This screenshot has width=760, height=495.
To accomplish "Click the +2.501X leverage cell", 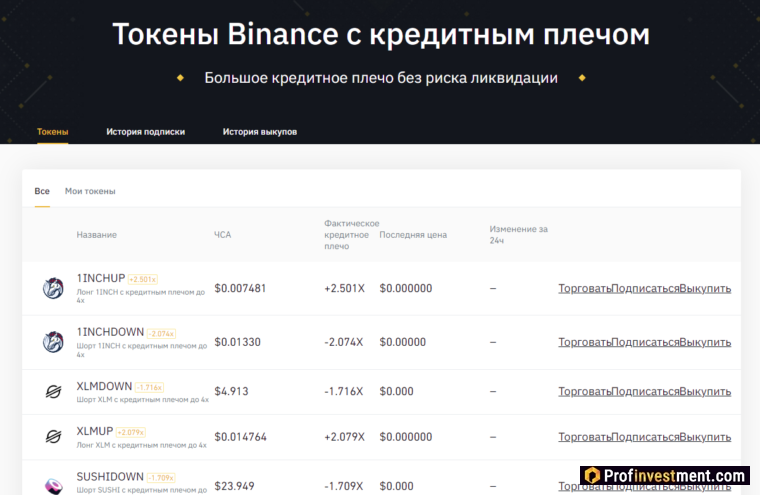I will pyautogui.click(x=344, y=288).
